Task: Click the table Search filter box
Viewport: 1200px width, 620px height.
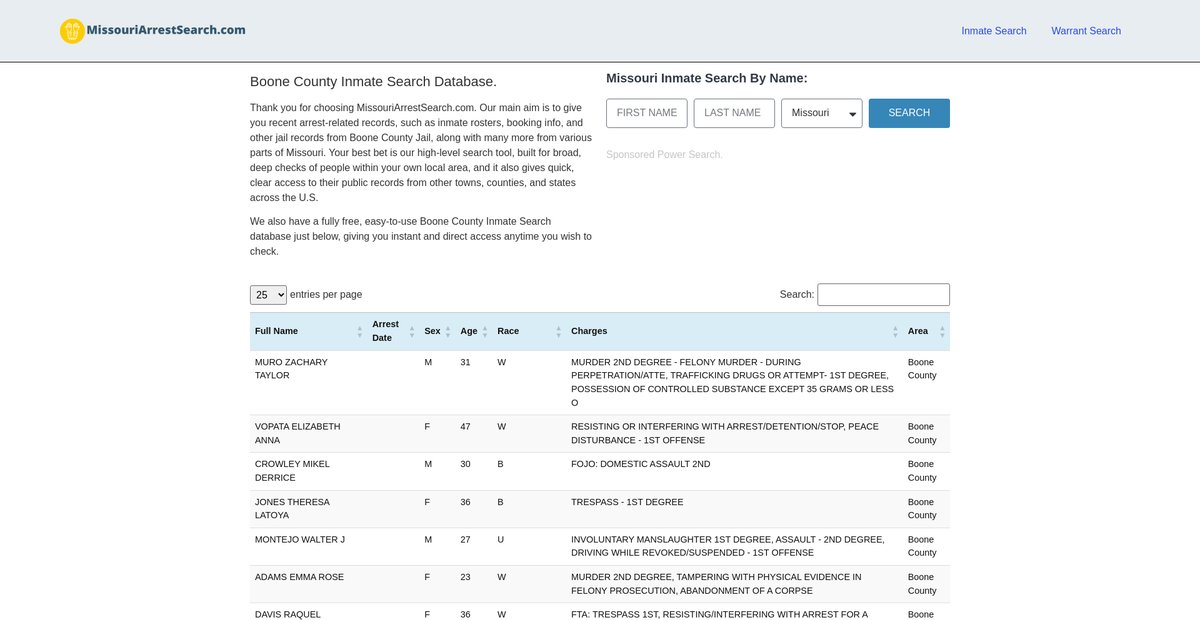Action: pos(883,295)
